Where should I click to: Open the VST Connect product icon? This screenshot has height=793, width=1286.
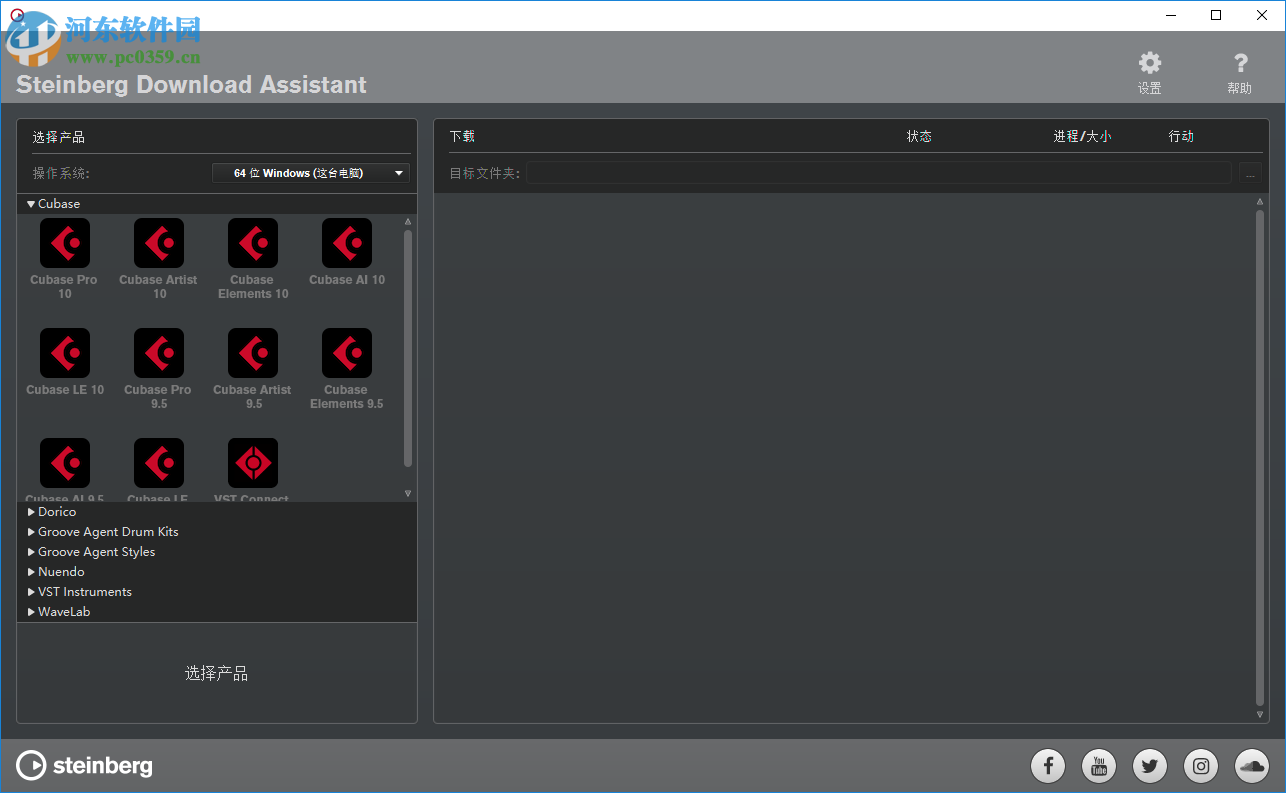[252, 462]
